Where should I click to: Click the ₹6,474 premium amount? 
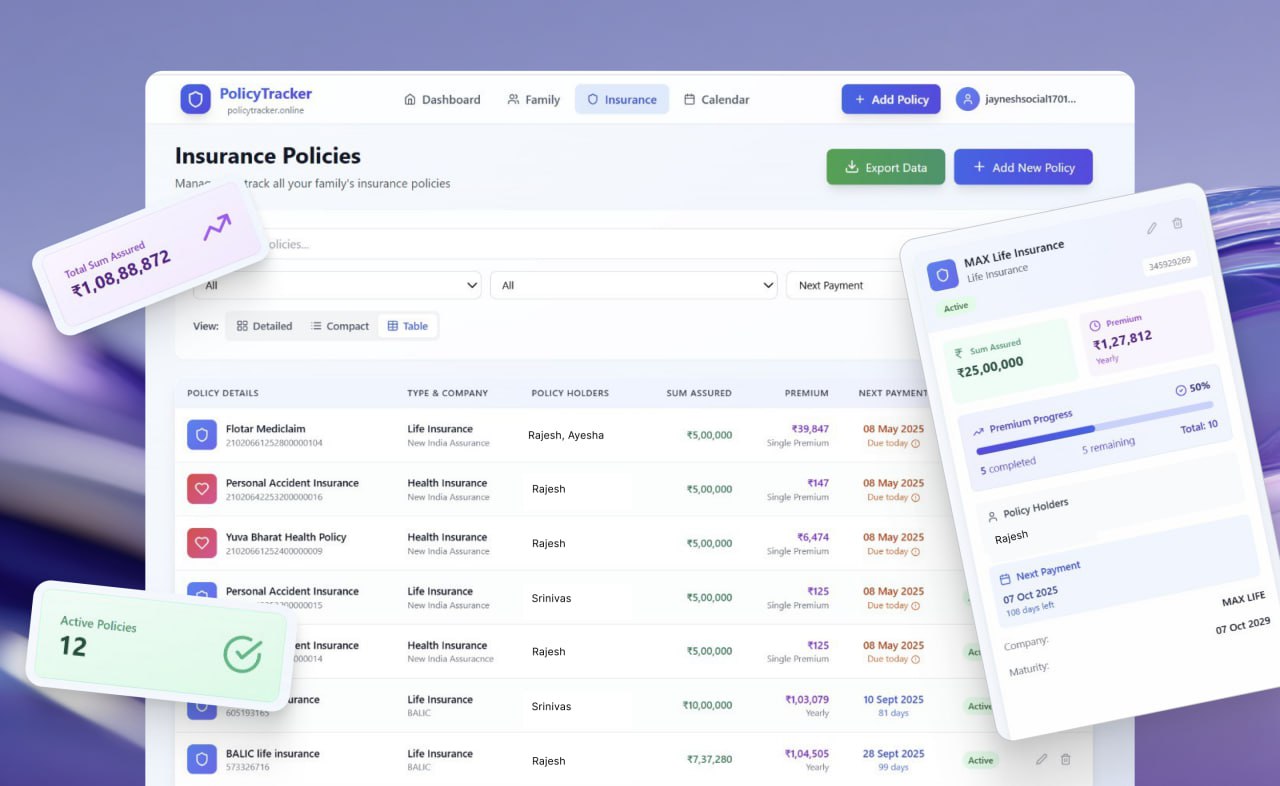point(813,537)
